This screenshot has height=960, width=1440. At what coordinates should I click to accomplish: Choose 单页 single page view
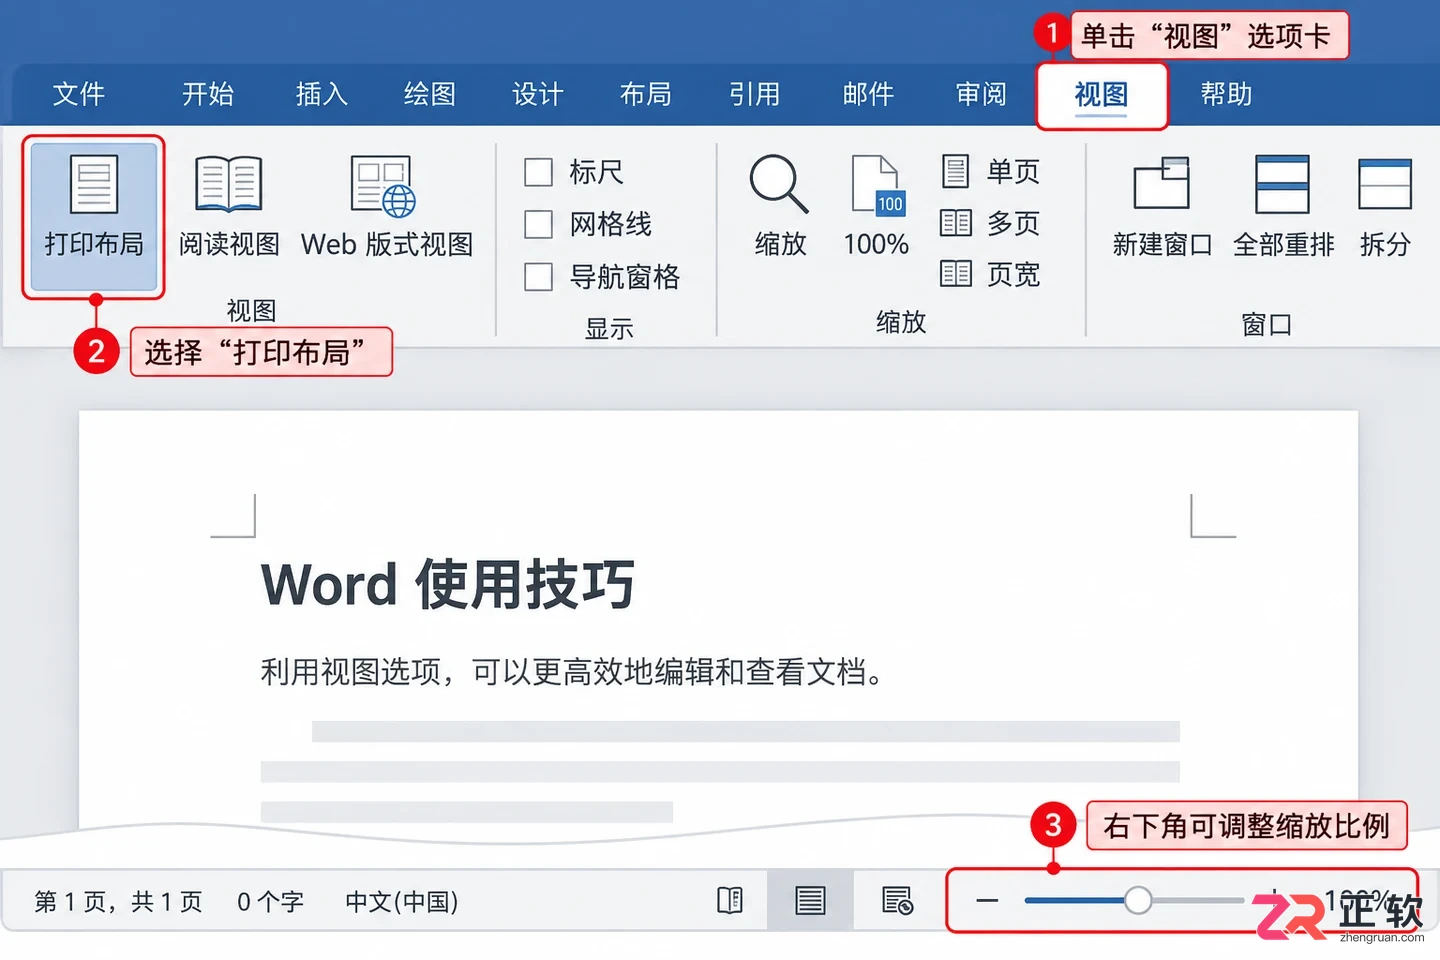[x=990, y=171]
